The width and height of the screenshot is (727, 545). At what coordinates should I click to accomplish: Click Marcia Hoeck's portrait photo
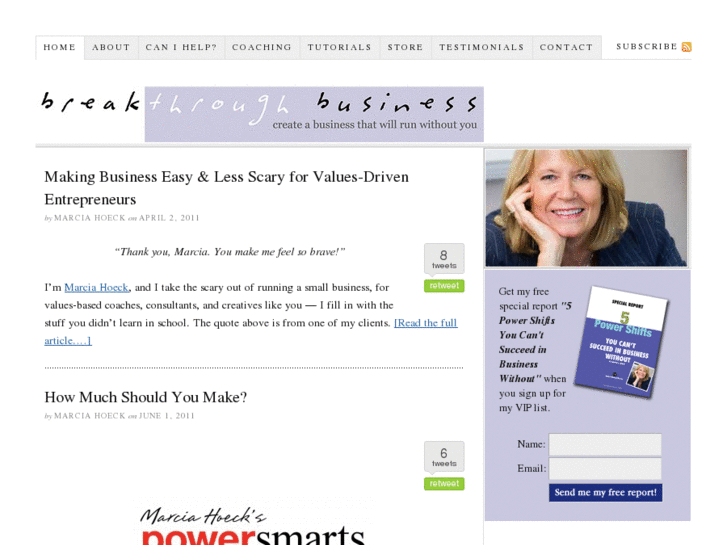tap(586, 208)
